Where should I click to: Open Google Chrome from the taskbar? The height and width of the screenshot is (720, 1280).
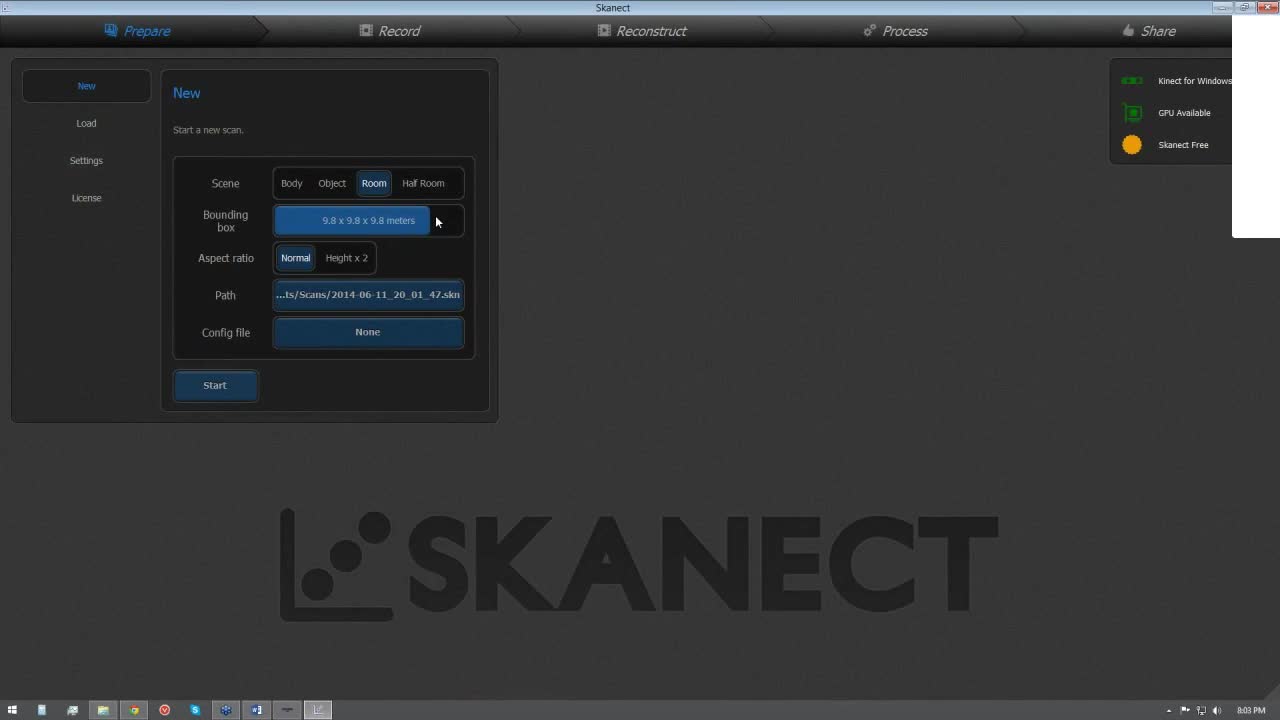134,710
